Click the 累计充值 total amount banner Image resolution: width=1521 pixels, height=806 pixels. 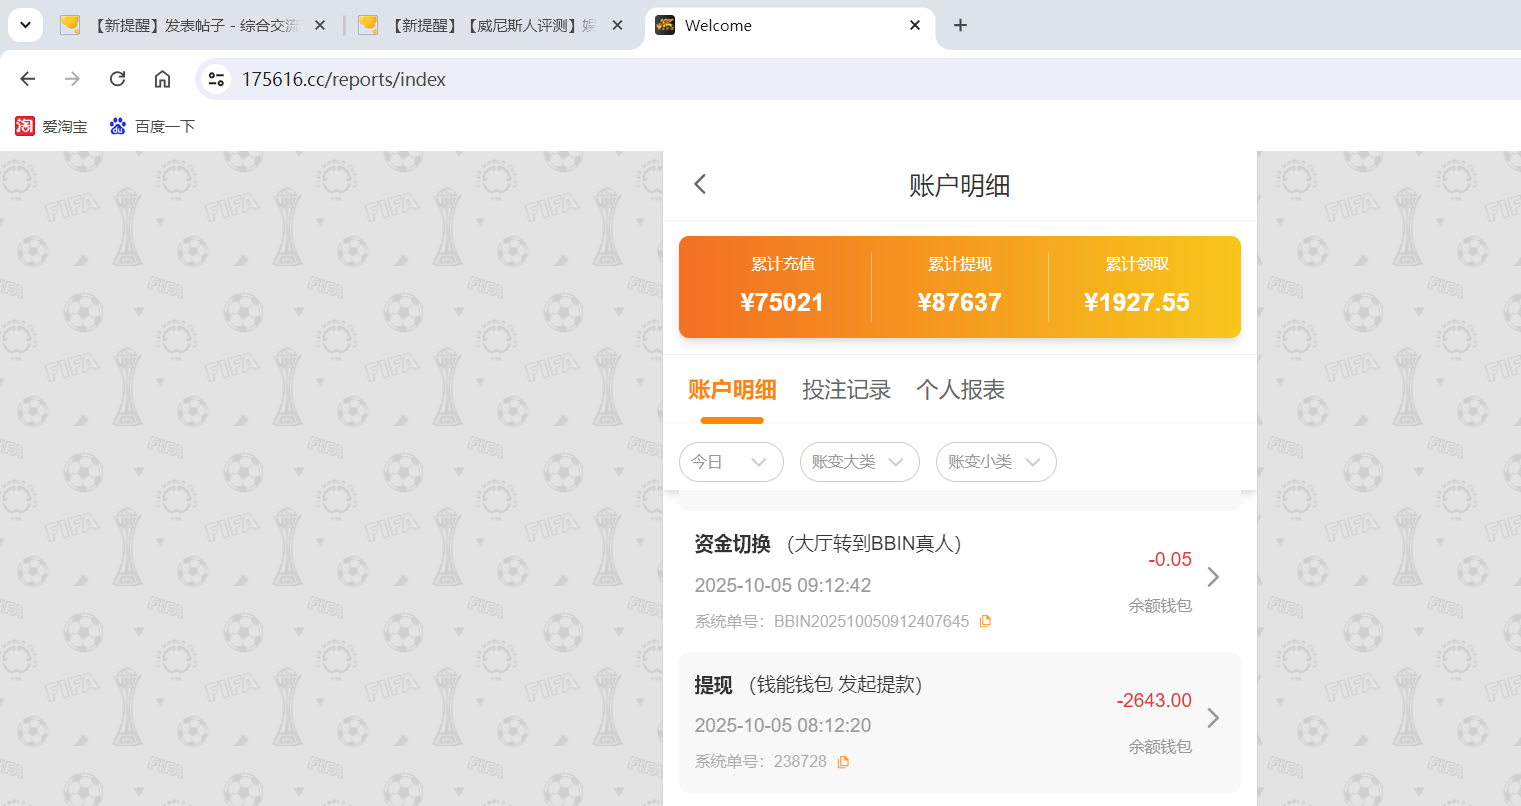pyautogui.click(x=782, y=286)
